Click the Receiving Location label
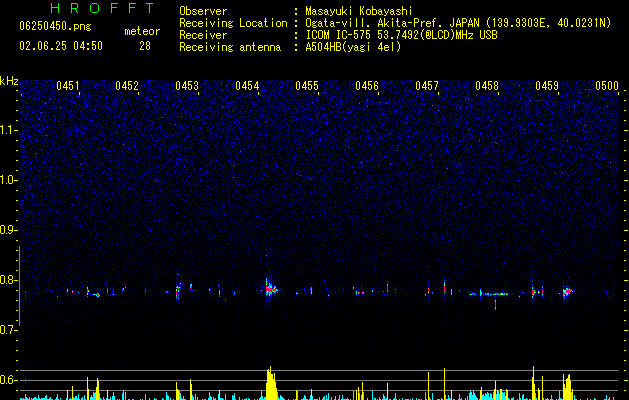This screenshot has width=629, height=400. tap(233, 23)
